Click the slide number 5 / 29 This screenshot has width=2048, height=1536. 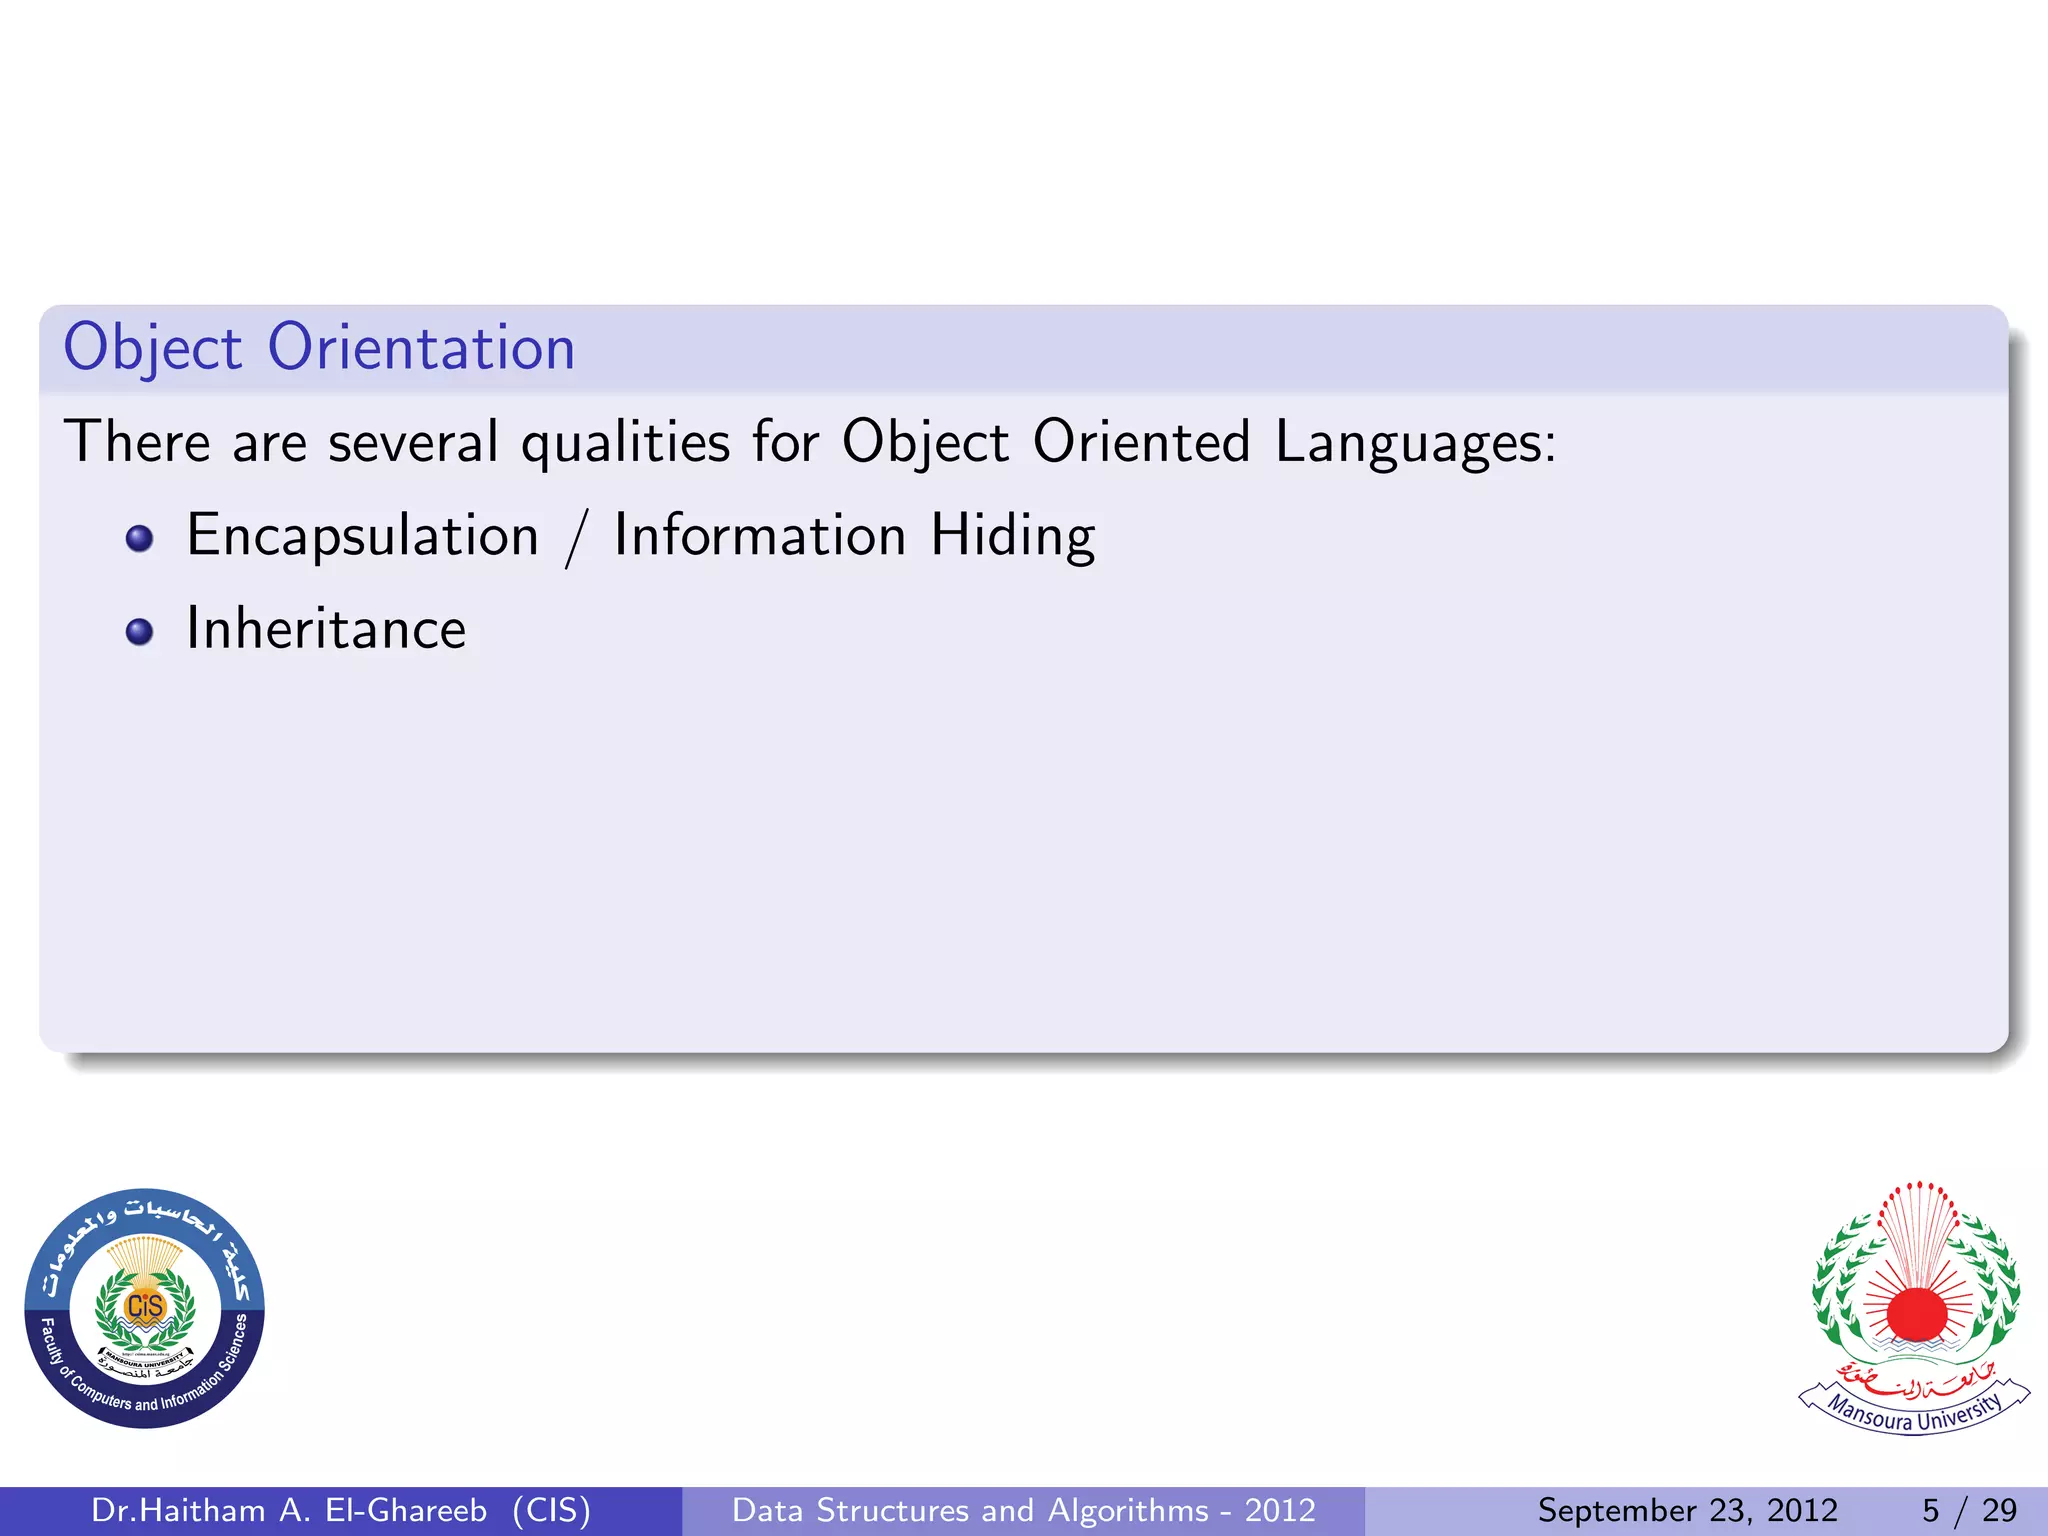(1969, 1510)
